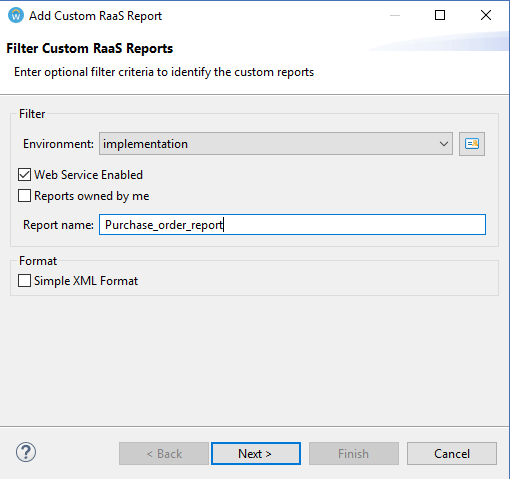Open the environment management icon button
Viewport: 510px width, 479px height.
point(472,144)
